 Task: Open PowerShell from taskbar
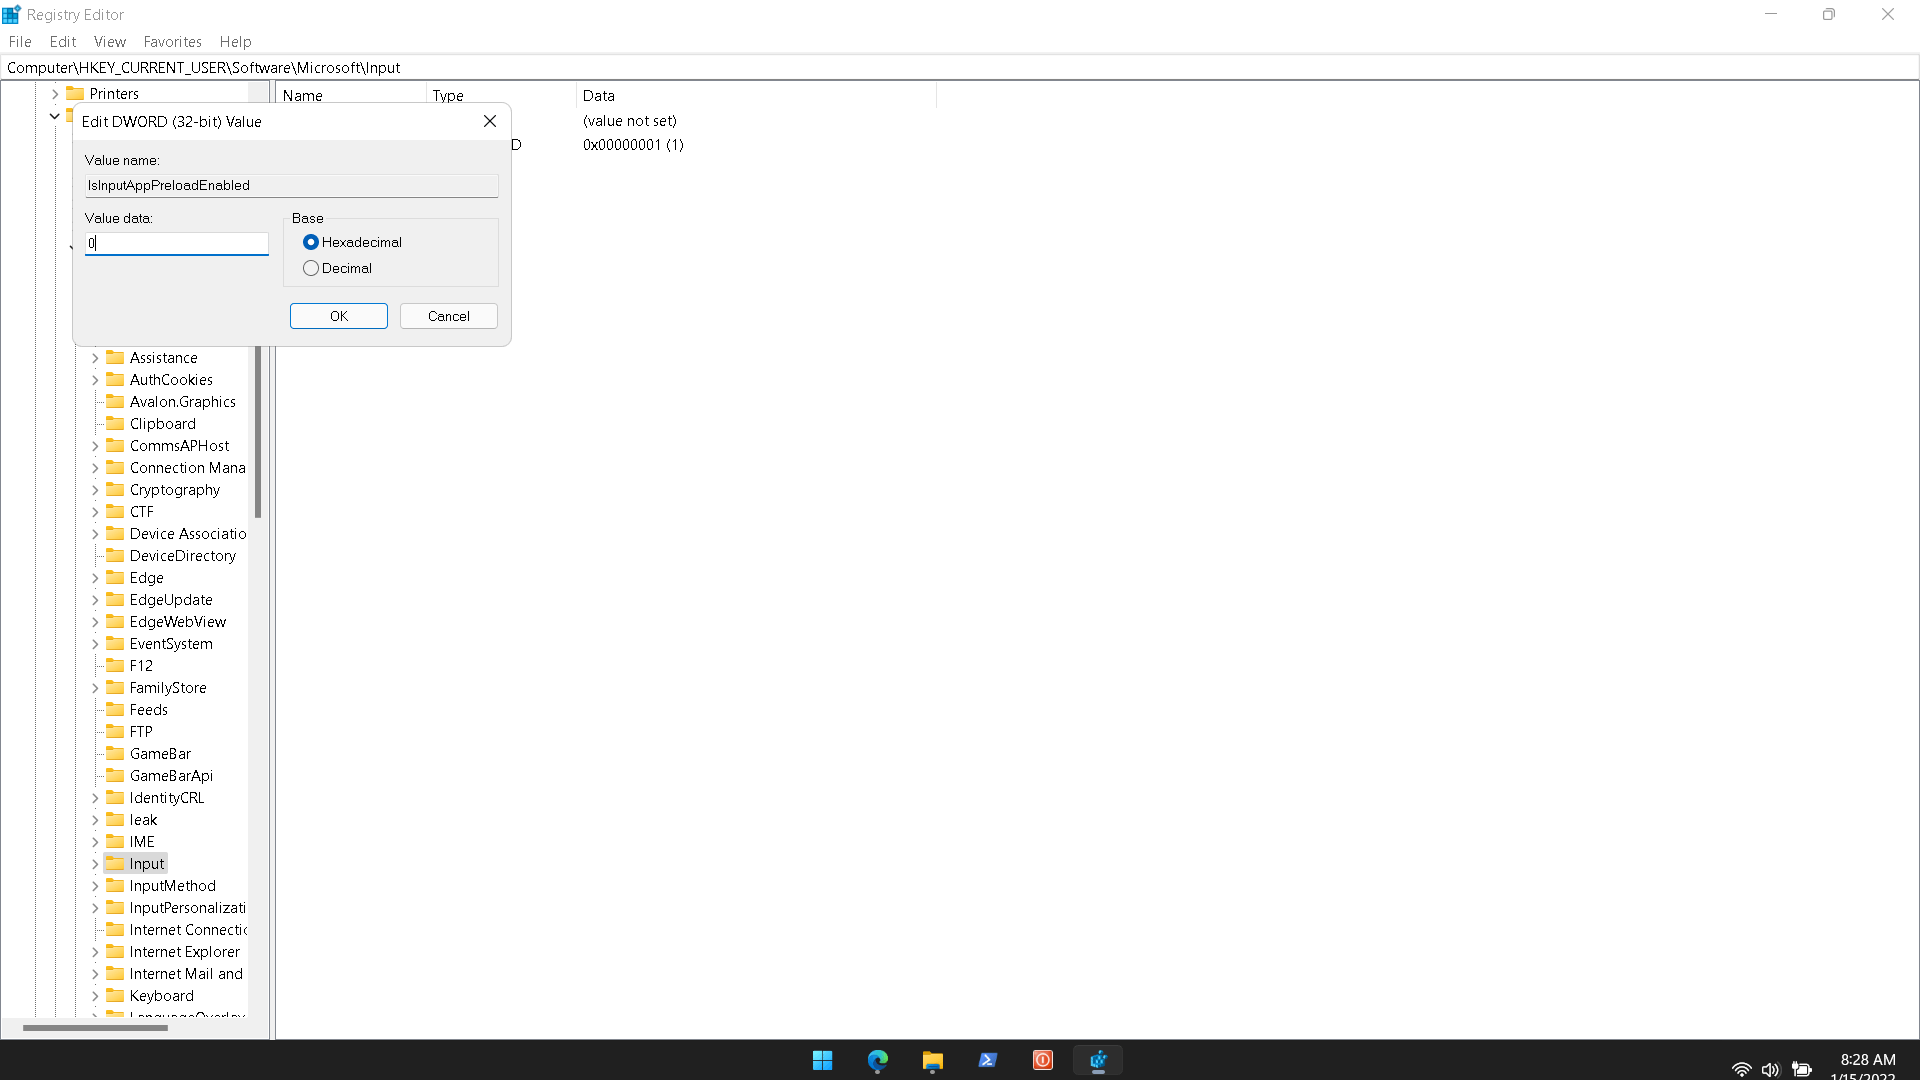coord(987,1061)
